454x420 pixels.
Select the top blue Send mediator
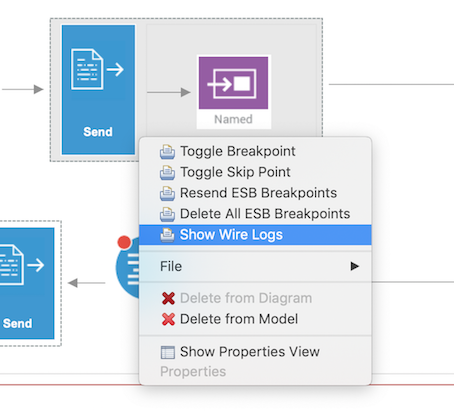98,90
